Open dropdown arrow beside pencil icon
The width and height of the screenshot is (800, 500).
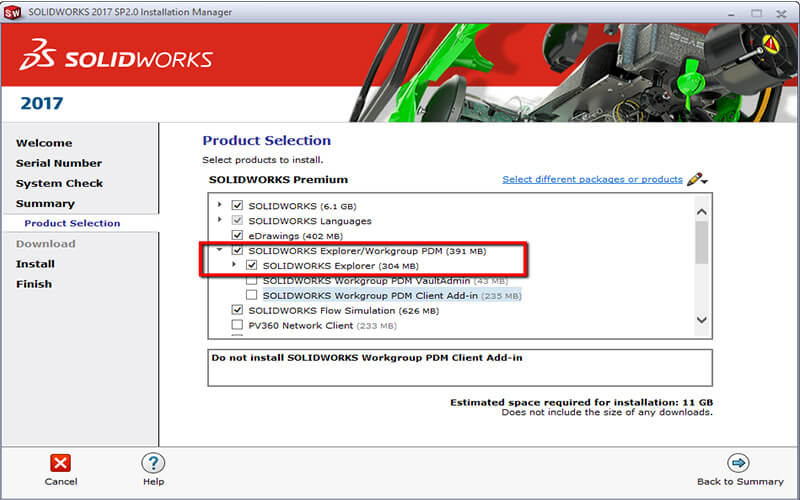click(705, 181)
